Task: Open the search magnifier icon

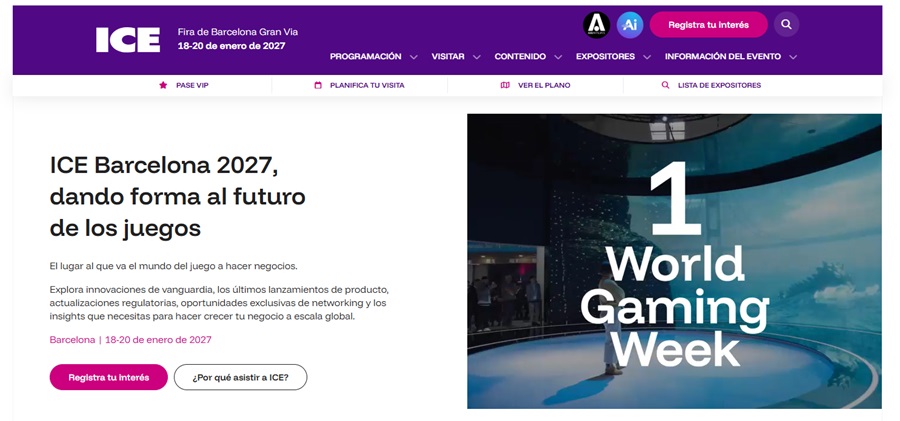Action: tap(786, 24)
